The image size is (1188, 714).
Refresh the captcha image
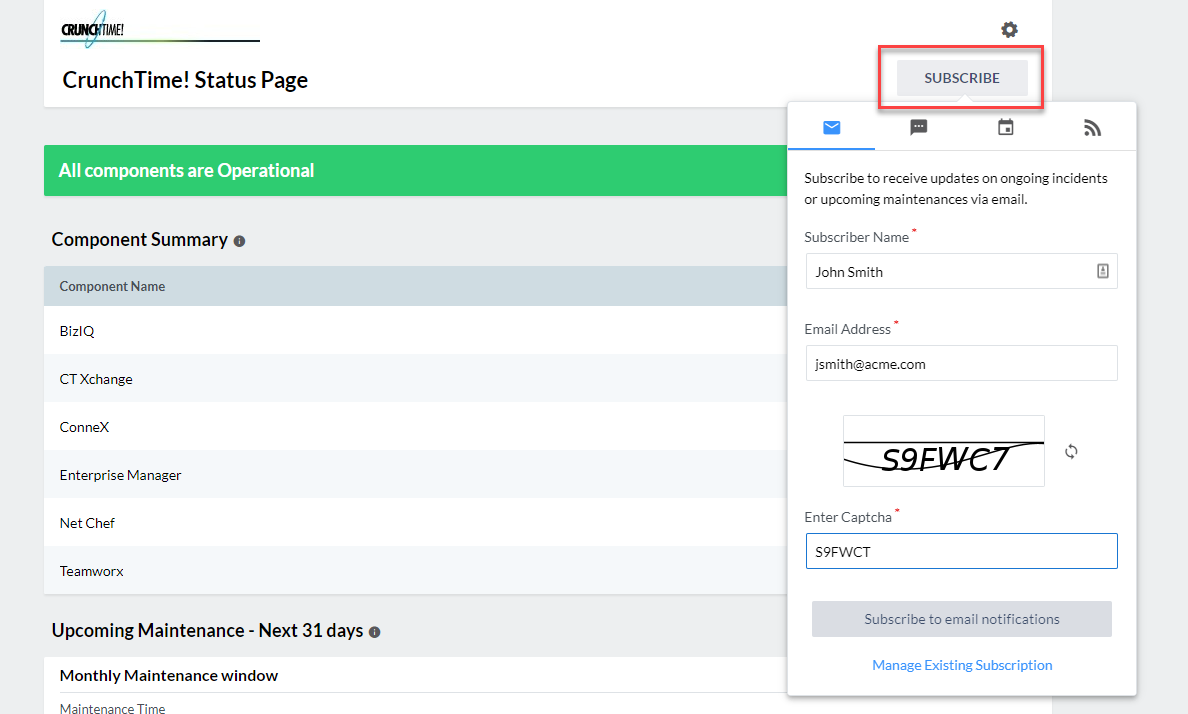[x=1071, y=452]
